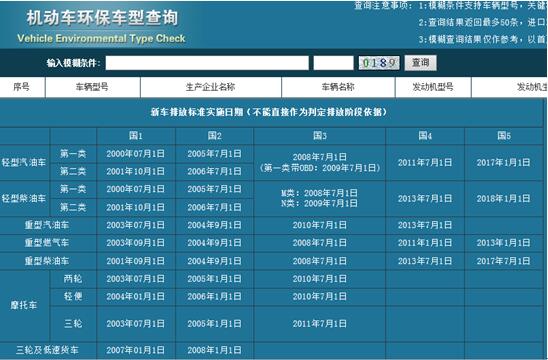The image size is (548, 360).
Task: Select the 序号 column header
Action: pos(22,87)
